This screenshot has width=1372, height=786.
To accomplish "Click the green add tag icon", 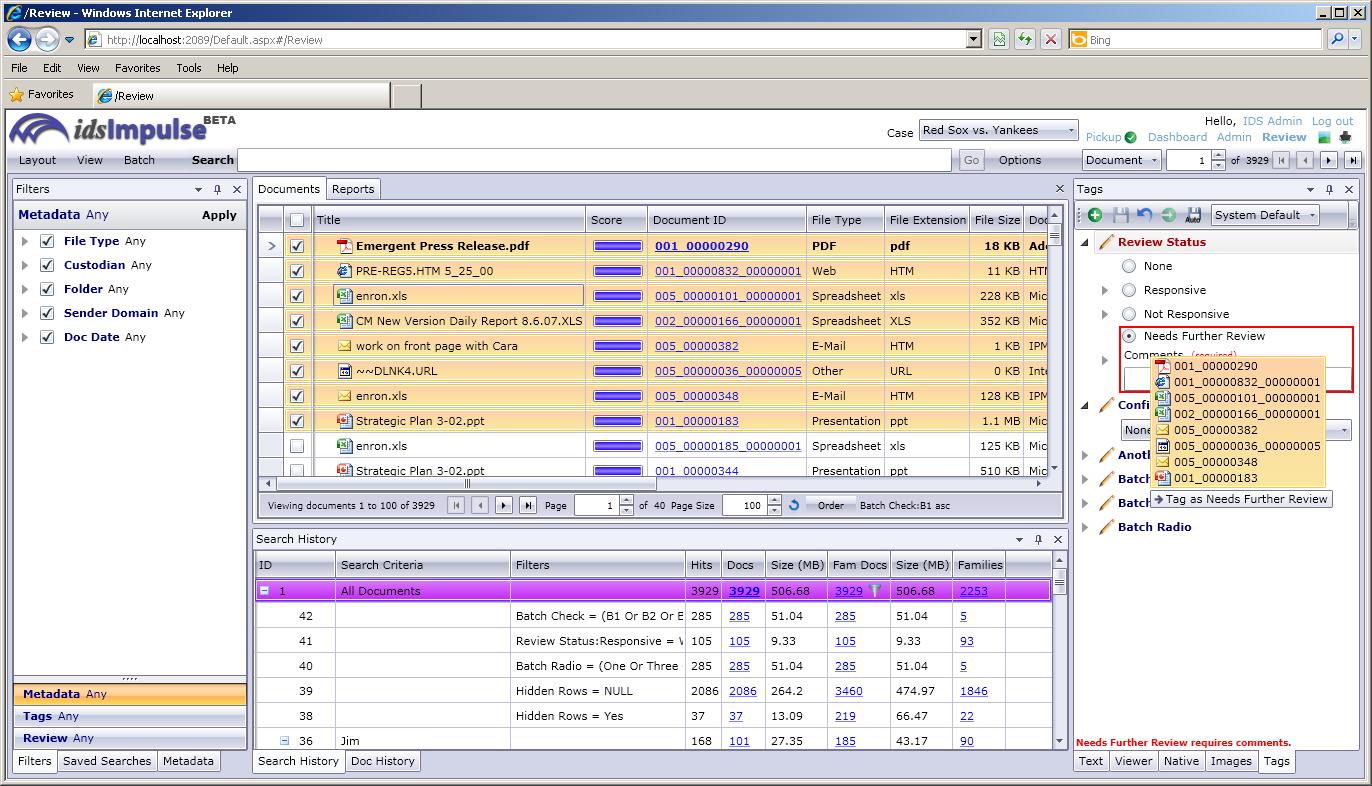I will pyautogui.click(x=1095, y=215).
